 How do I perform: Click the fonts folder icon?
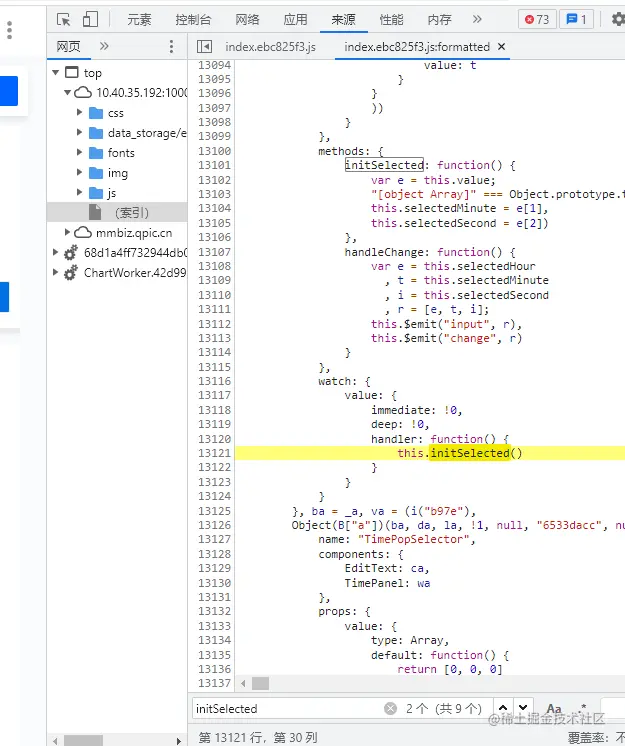coord(96,153)
